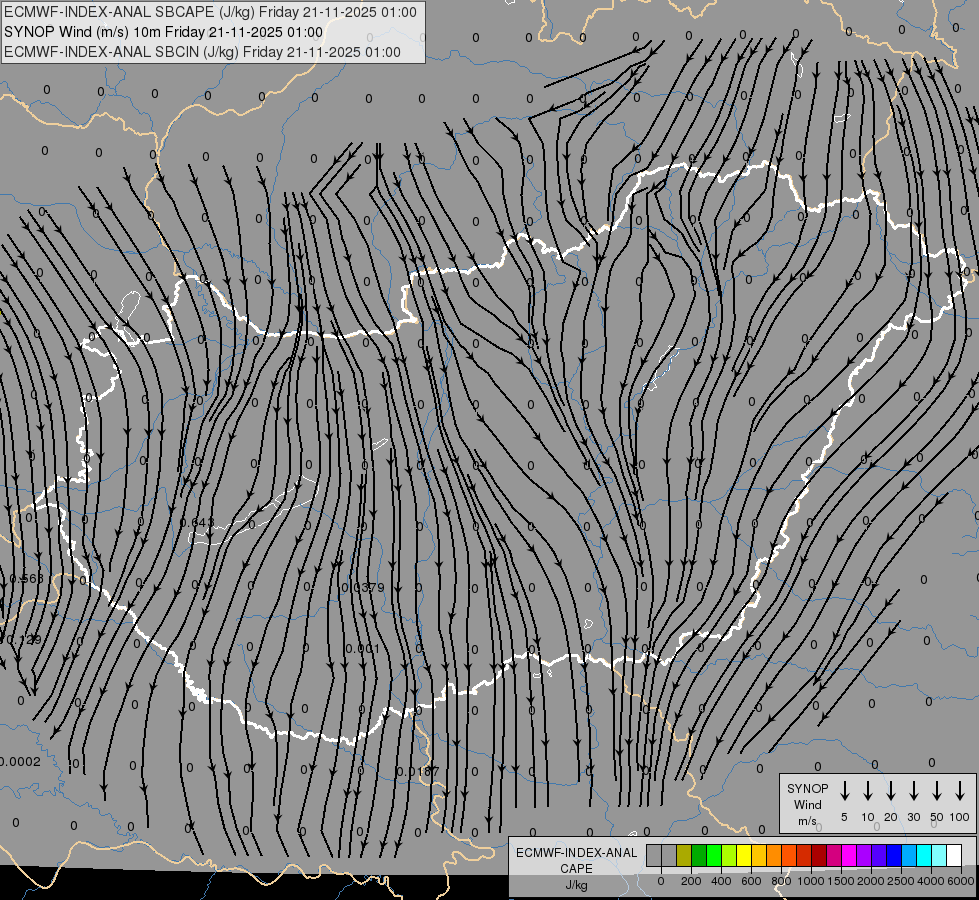Click the 0.643 value on the map
The width and height of the screenshot is (979, 900).
point(197,522)
